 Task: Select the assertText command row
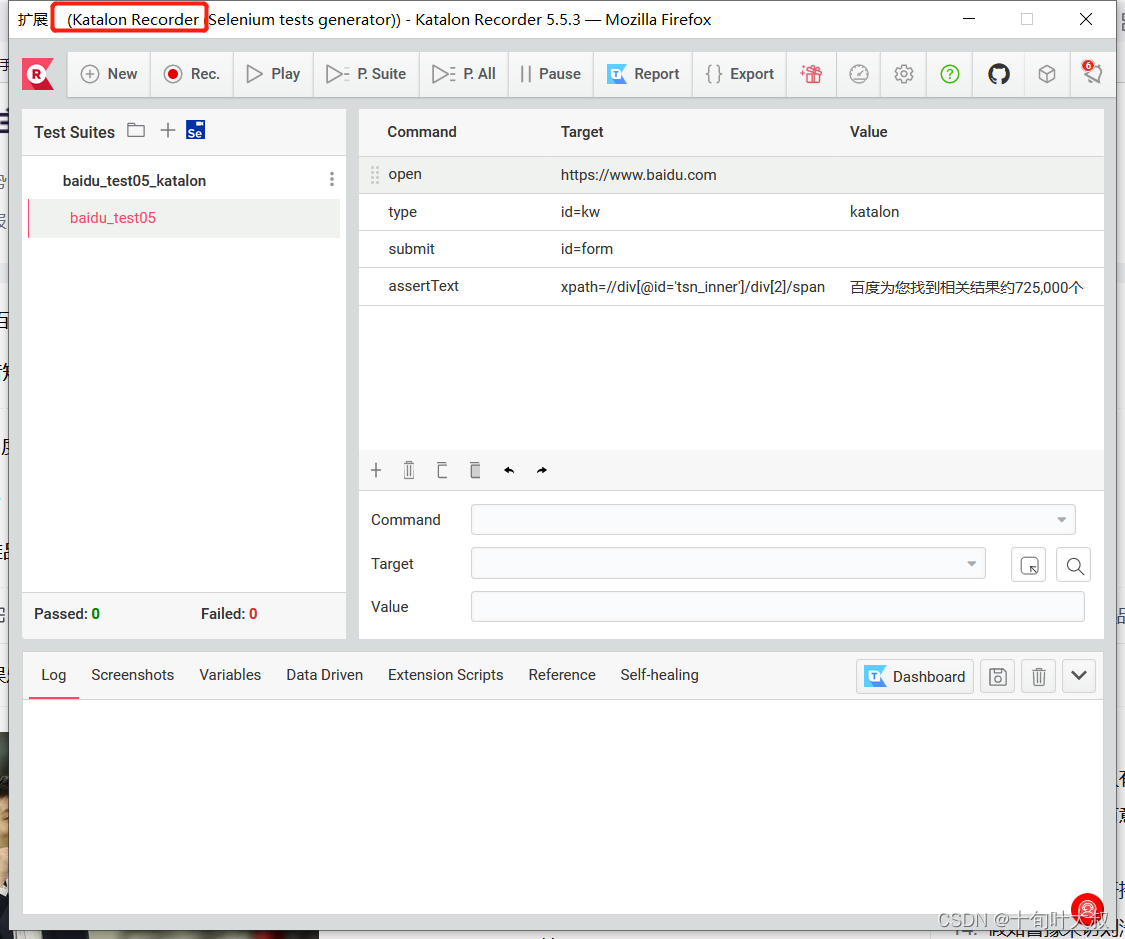(731, 286)
